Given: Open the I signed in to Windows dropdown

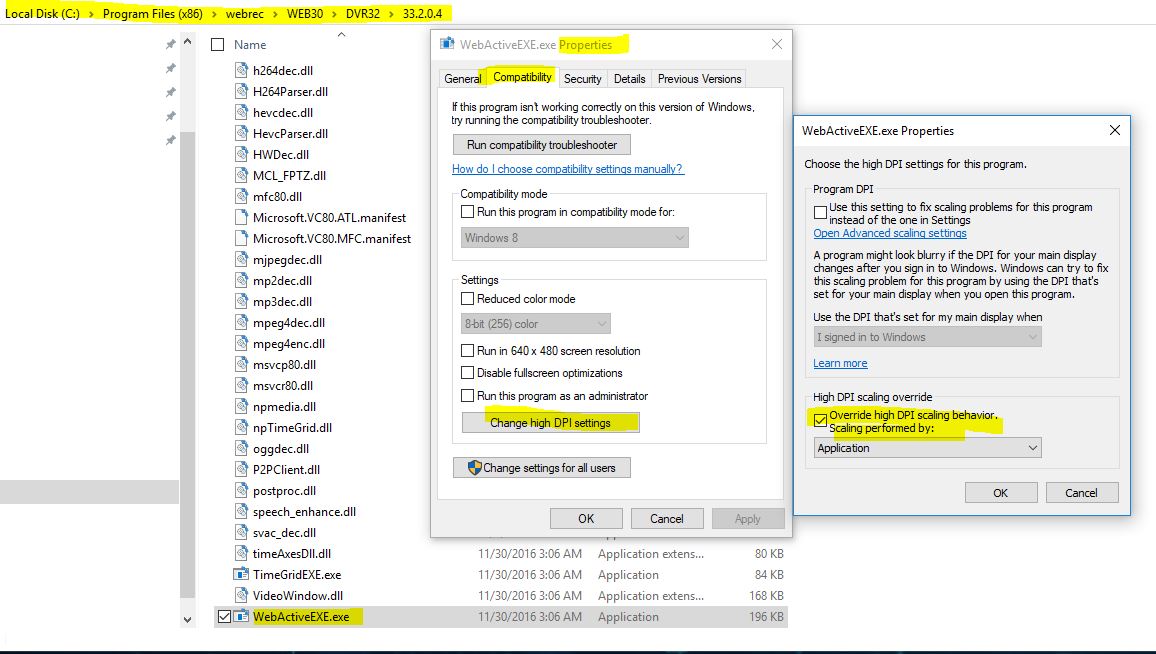Looking at the screenshot, I should click(x=927, y=337).
